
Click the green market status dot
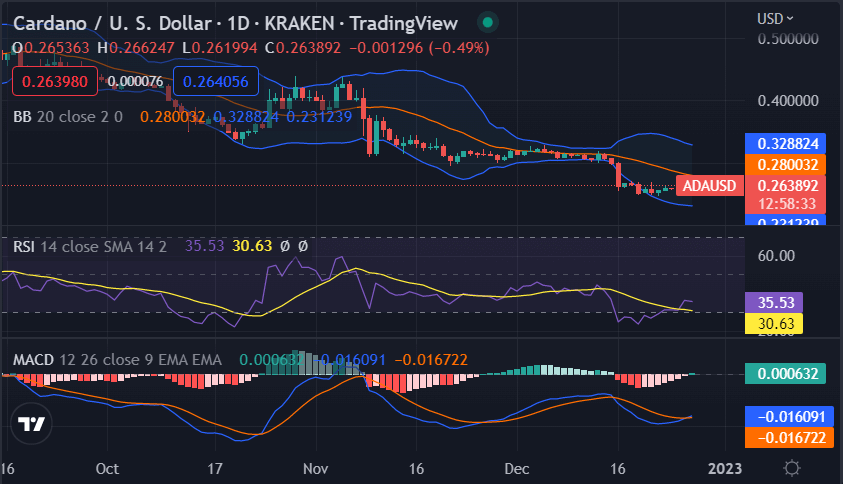488,23
